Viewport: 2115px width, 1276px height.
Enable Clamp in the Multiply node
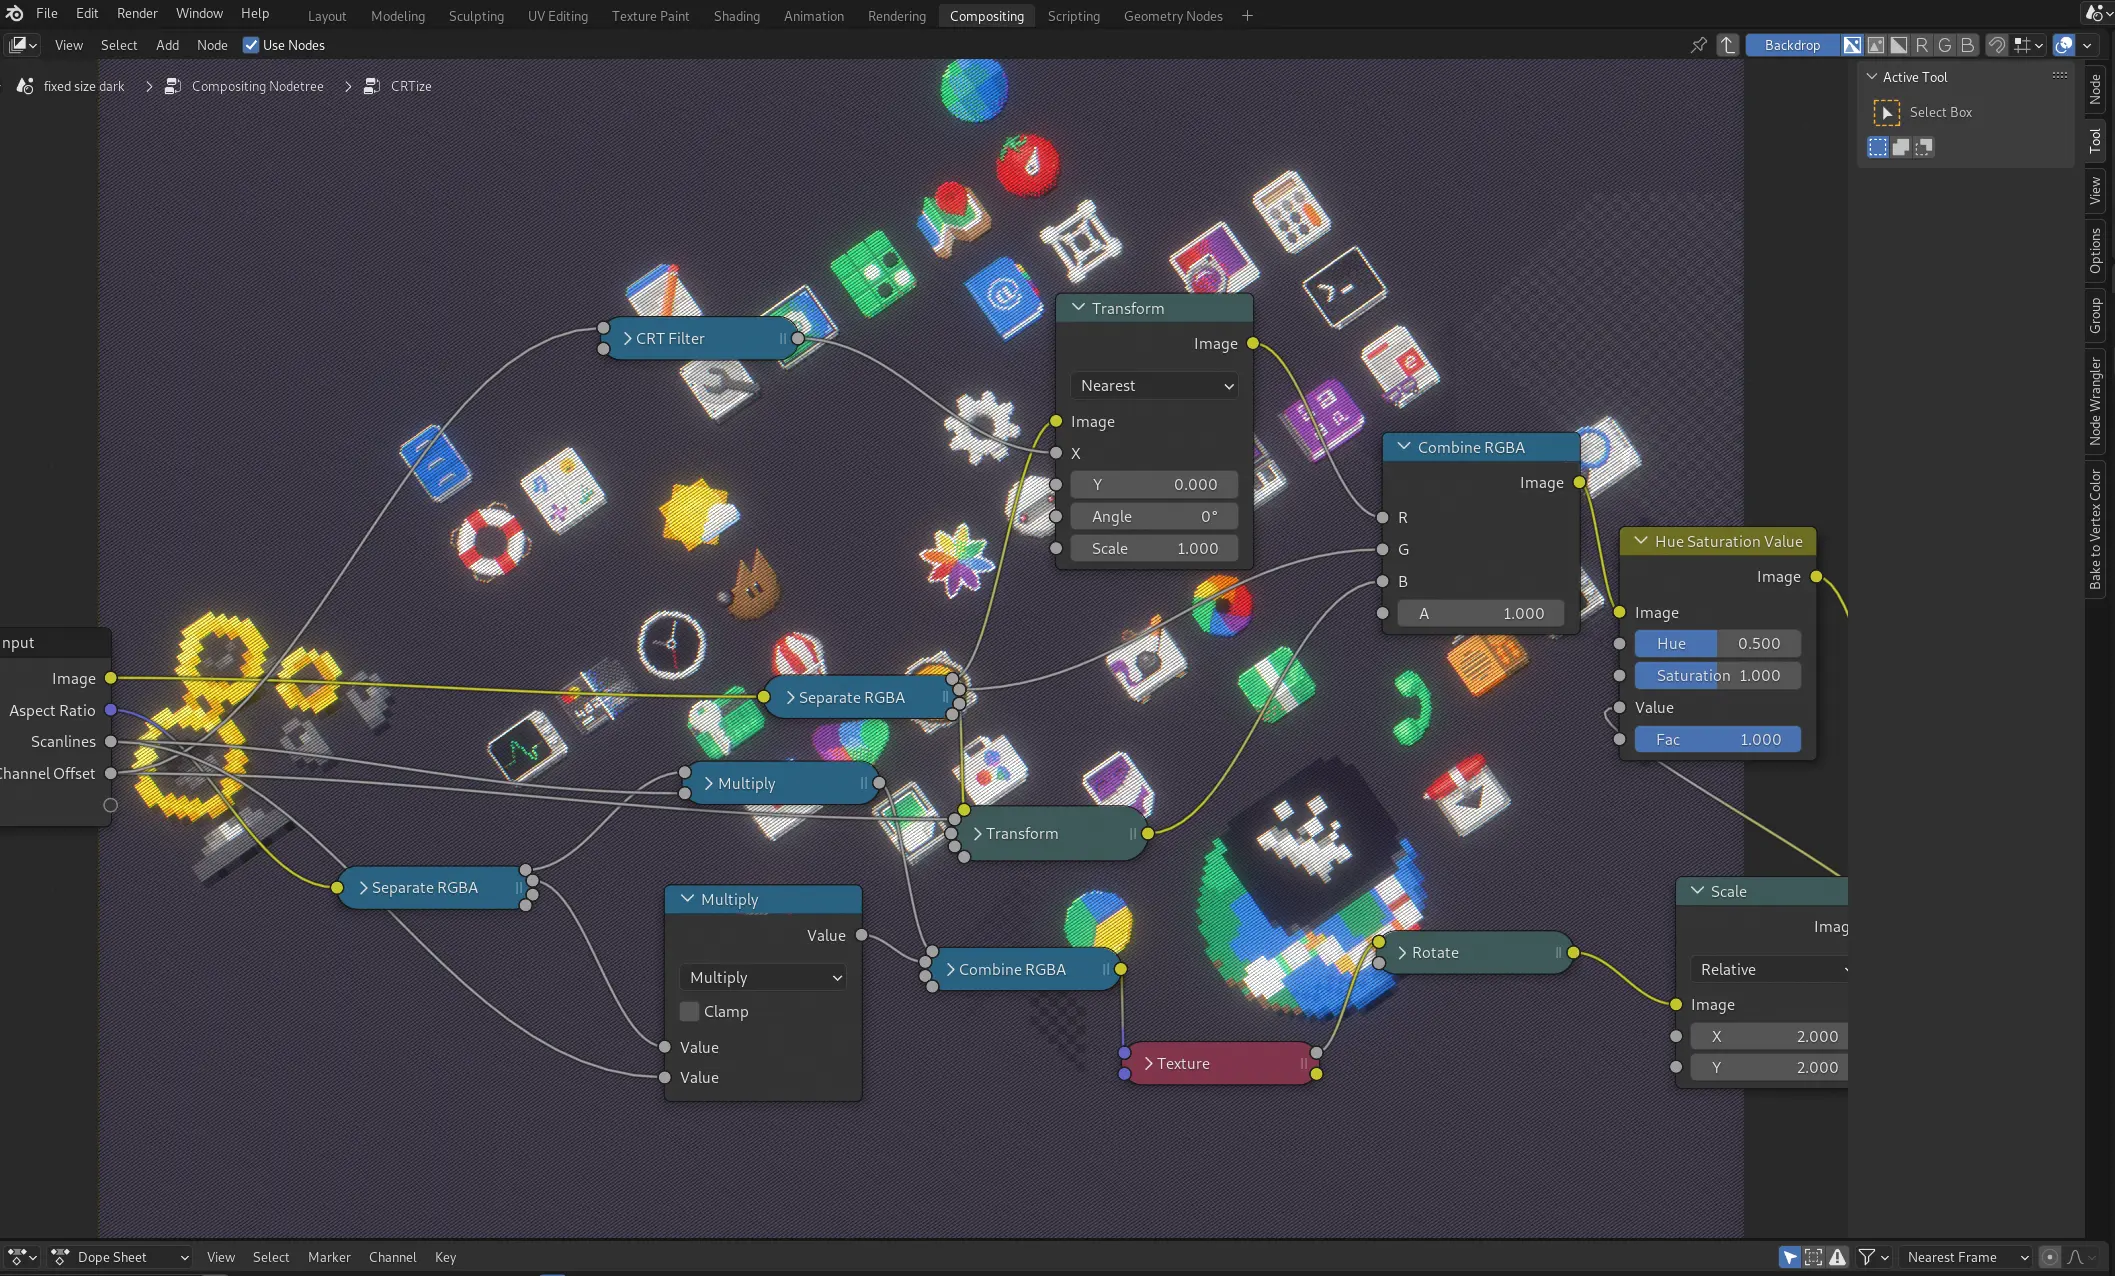(x=689, y=1012)
